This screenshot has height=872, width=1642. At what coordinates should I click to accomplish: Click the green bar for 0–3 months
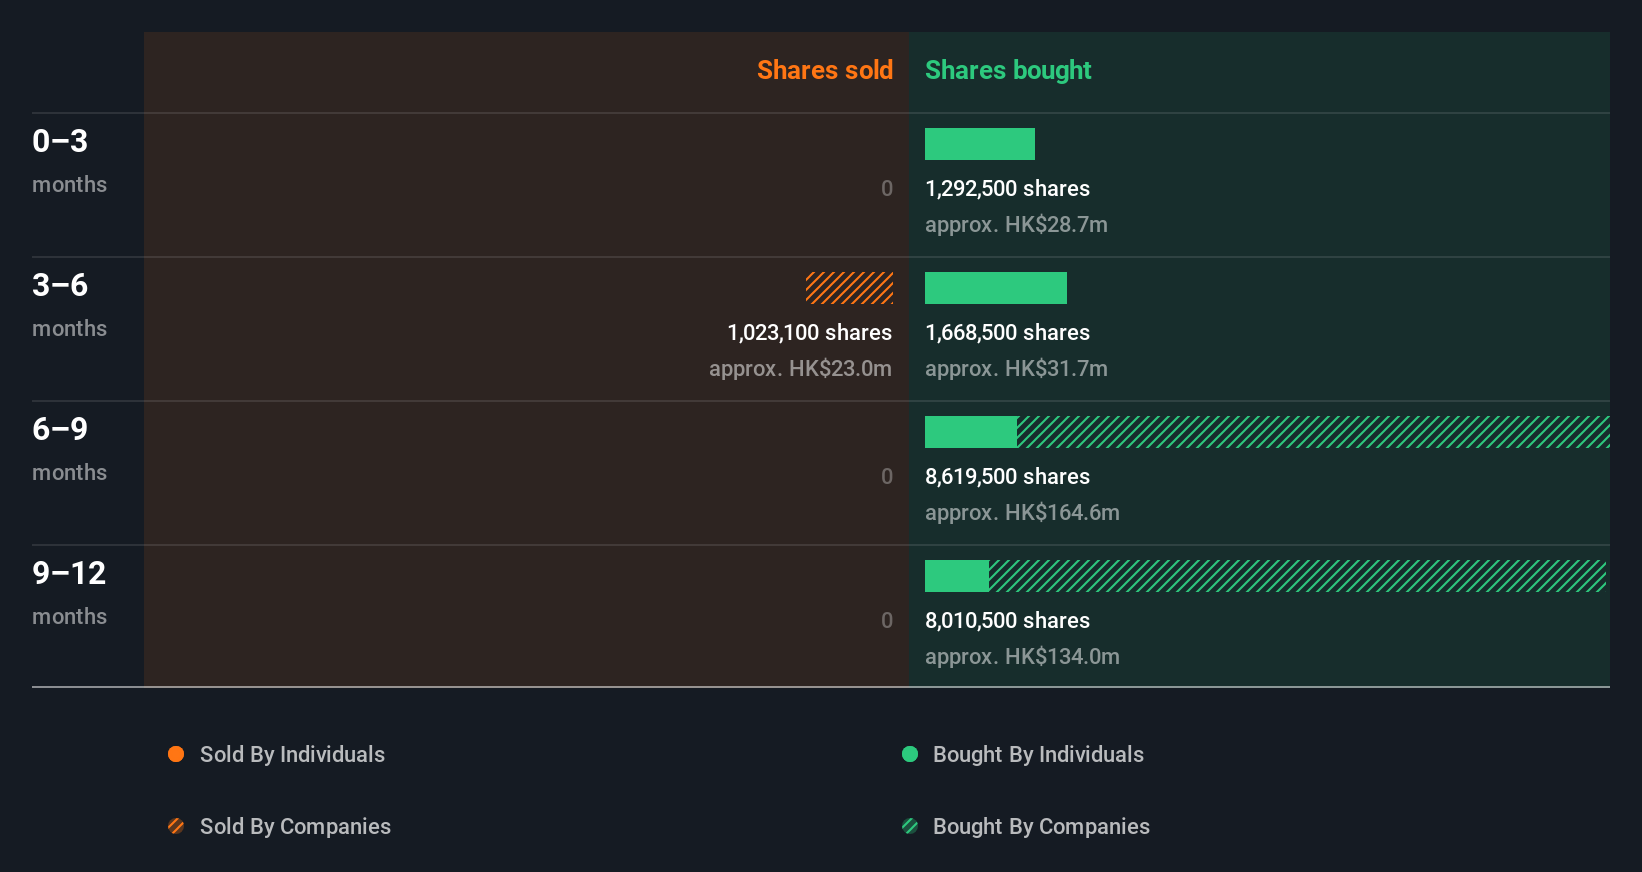pyautogui.click(x=980, y=144)
